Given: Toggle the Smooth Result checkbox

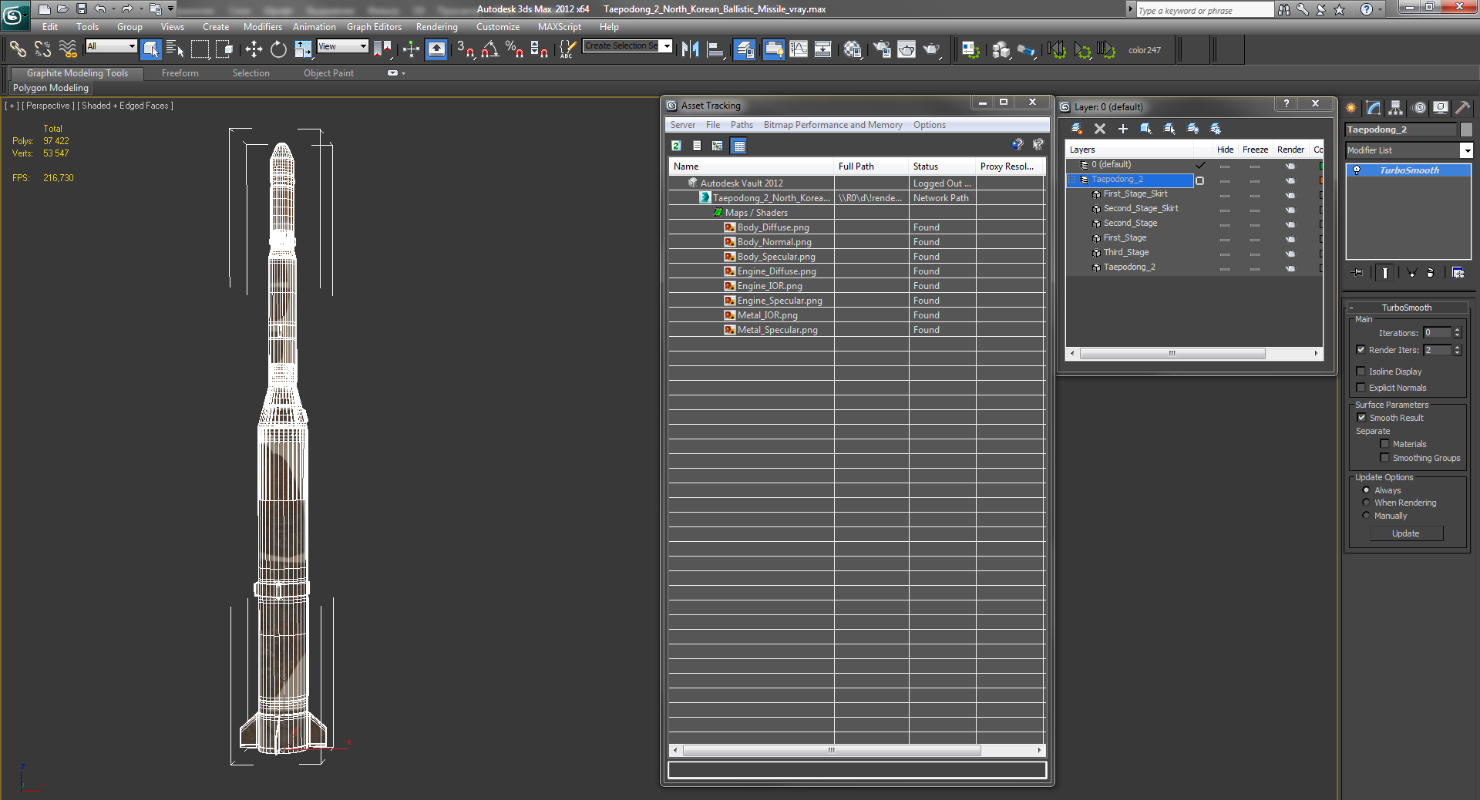Looking at the screenshot, I should pyautogui.click(x=1361, y=417).
